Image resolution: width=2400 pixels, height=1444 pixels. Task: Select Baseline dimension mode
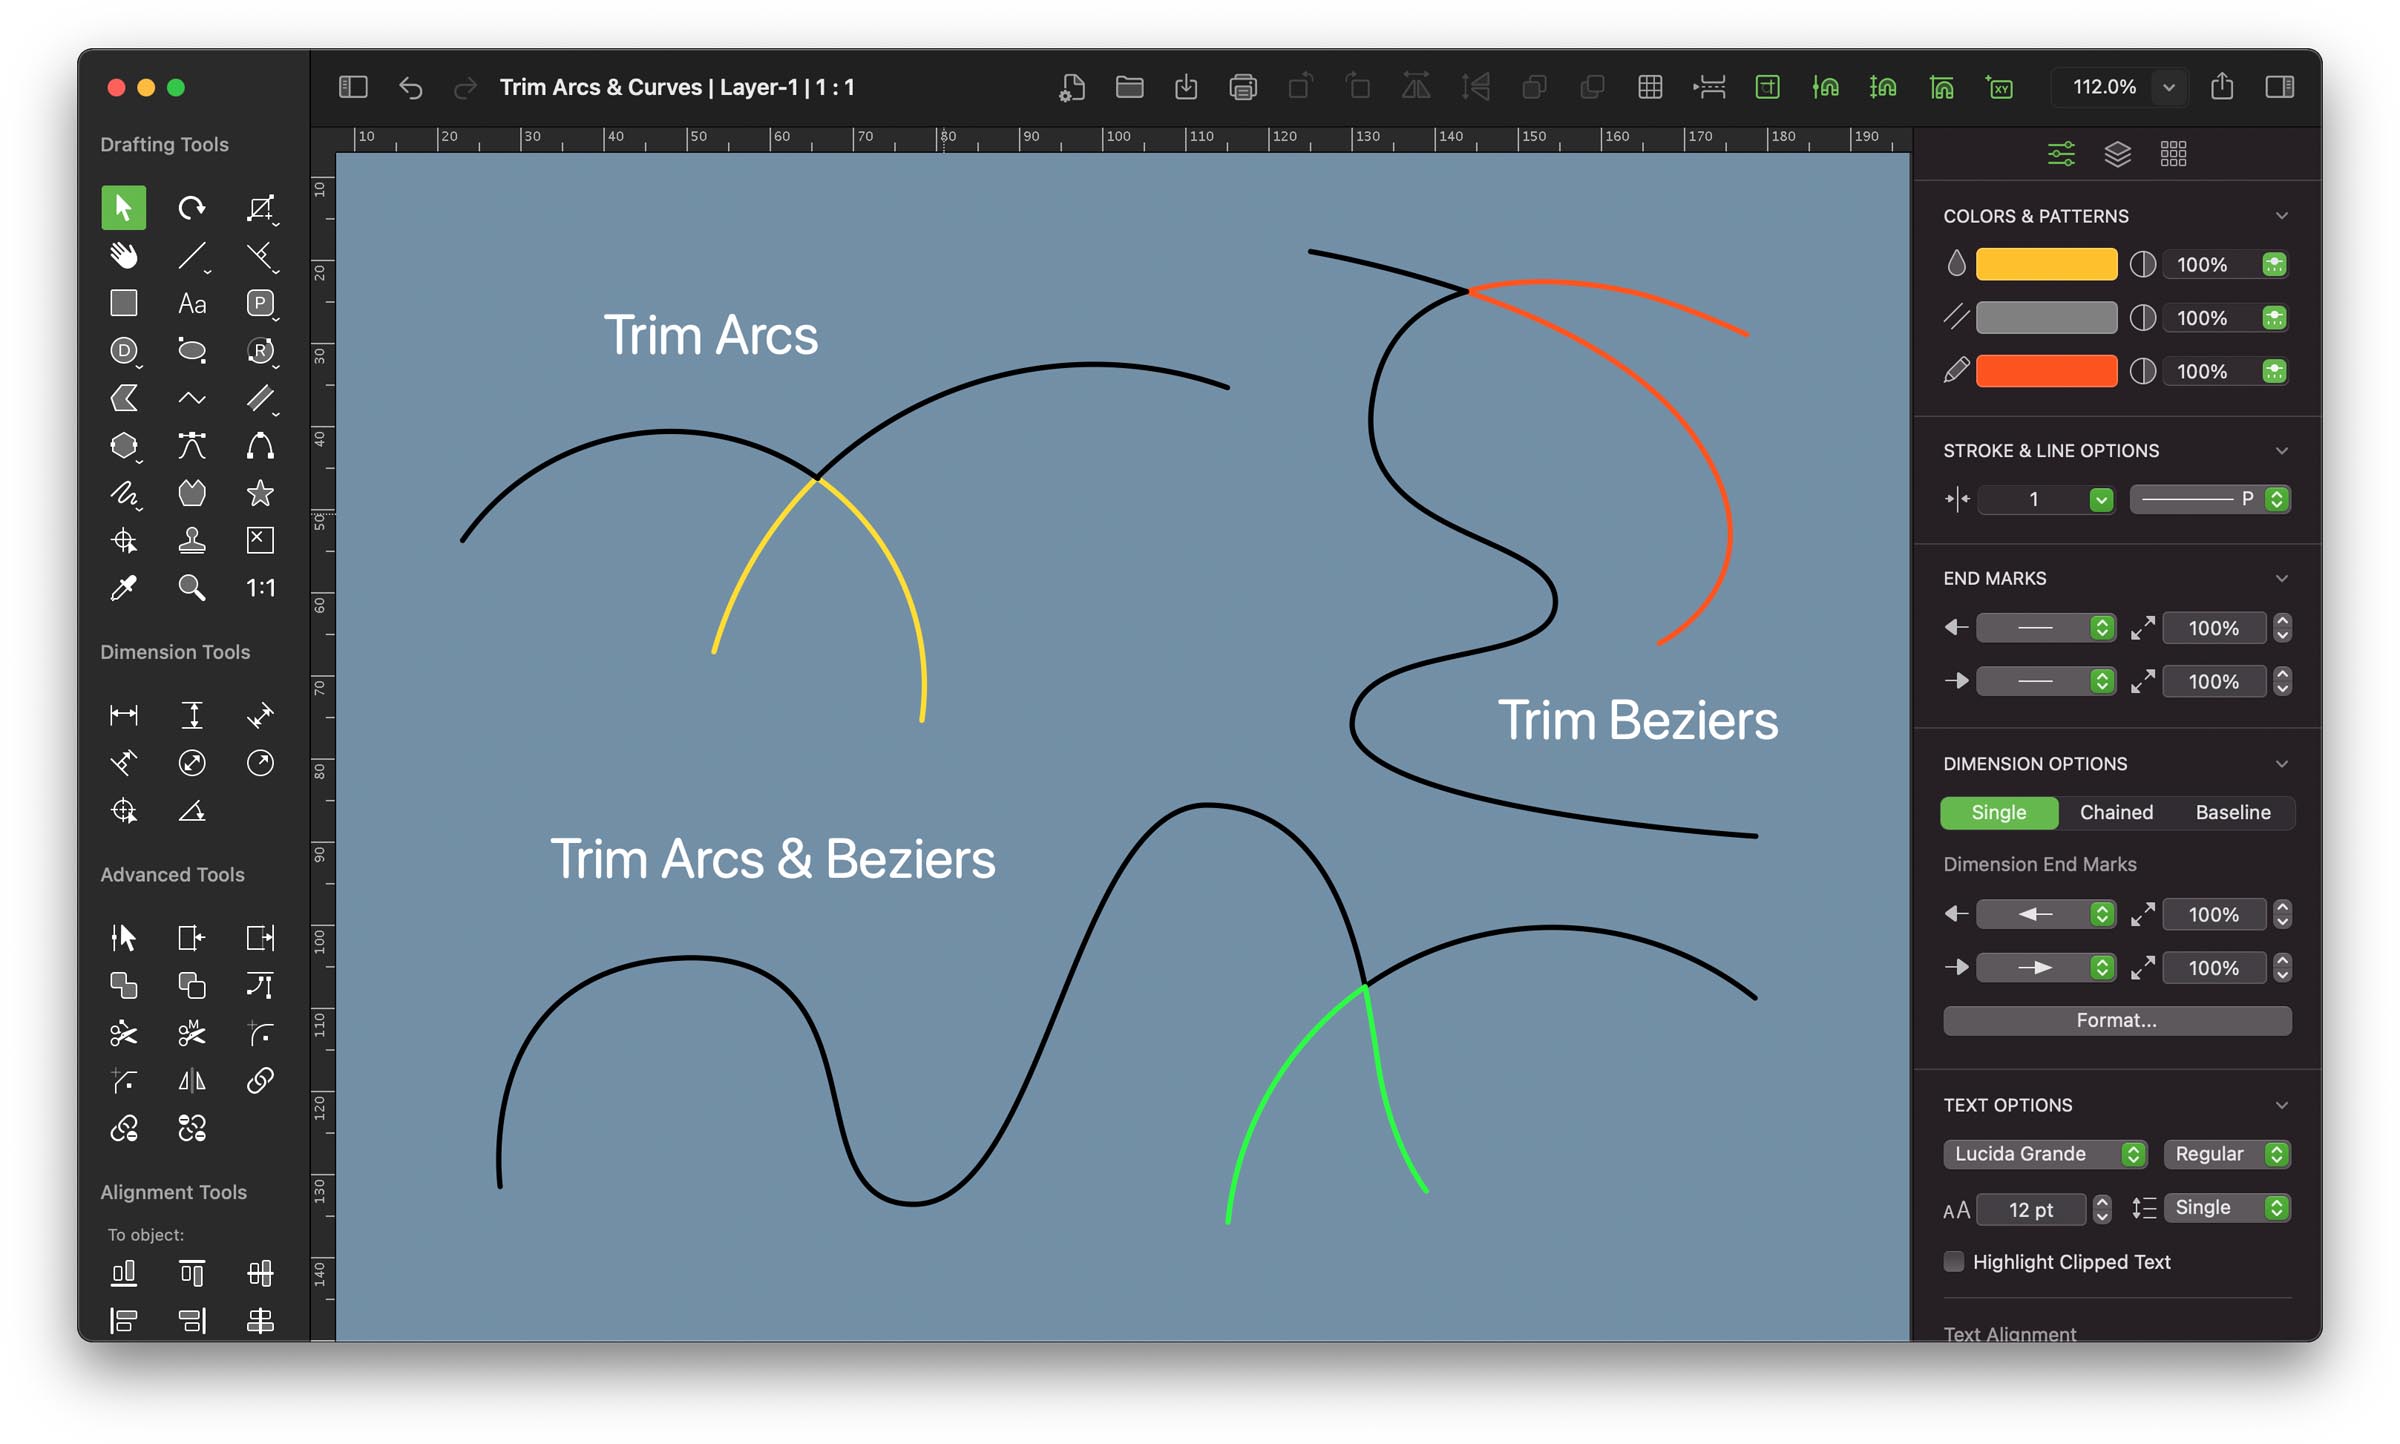pyautogui.click(x=2232, y=812)
